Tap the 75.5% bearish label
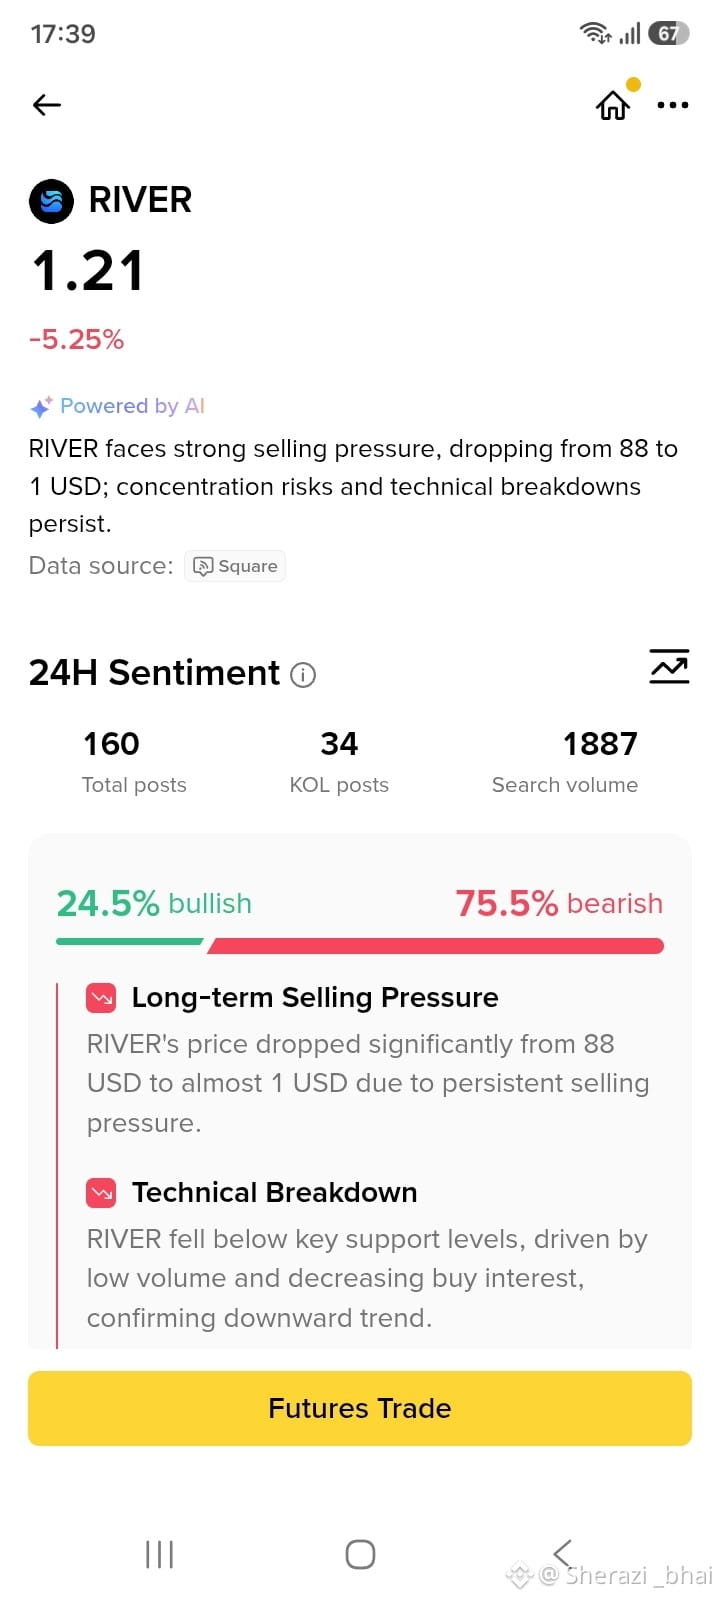 (x=559, y=903)
